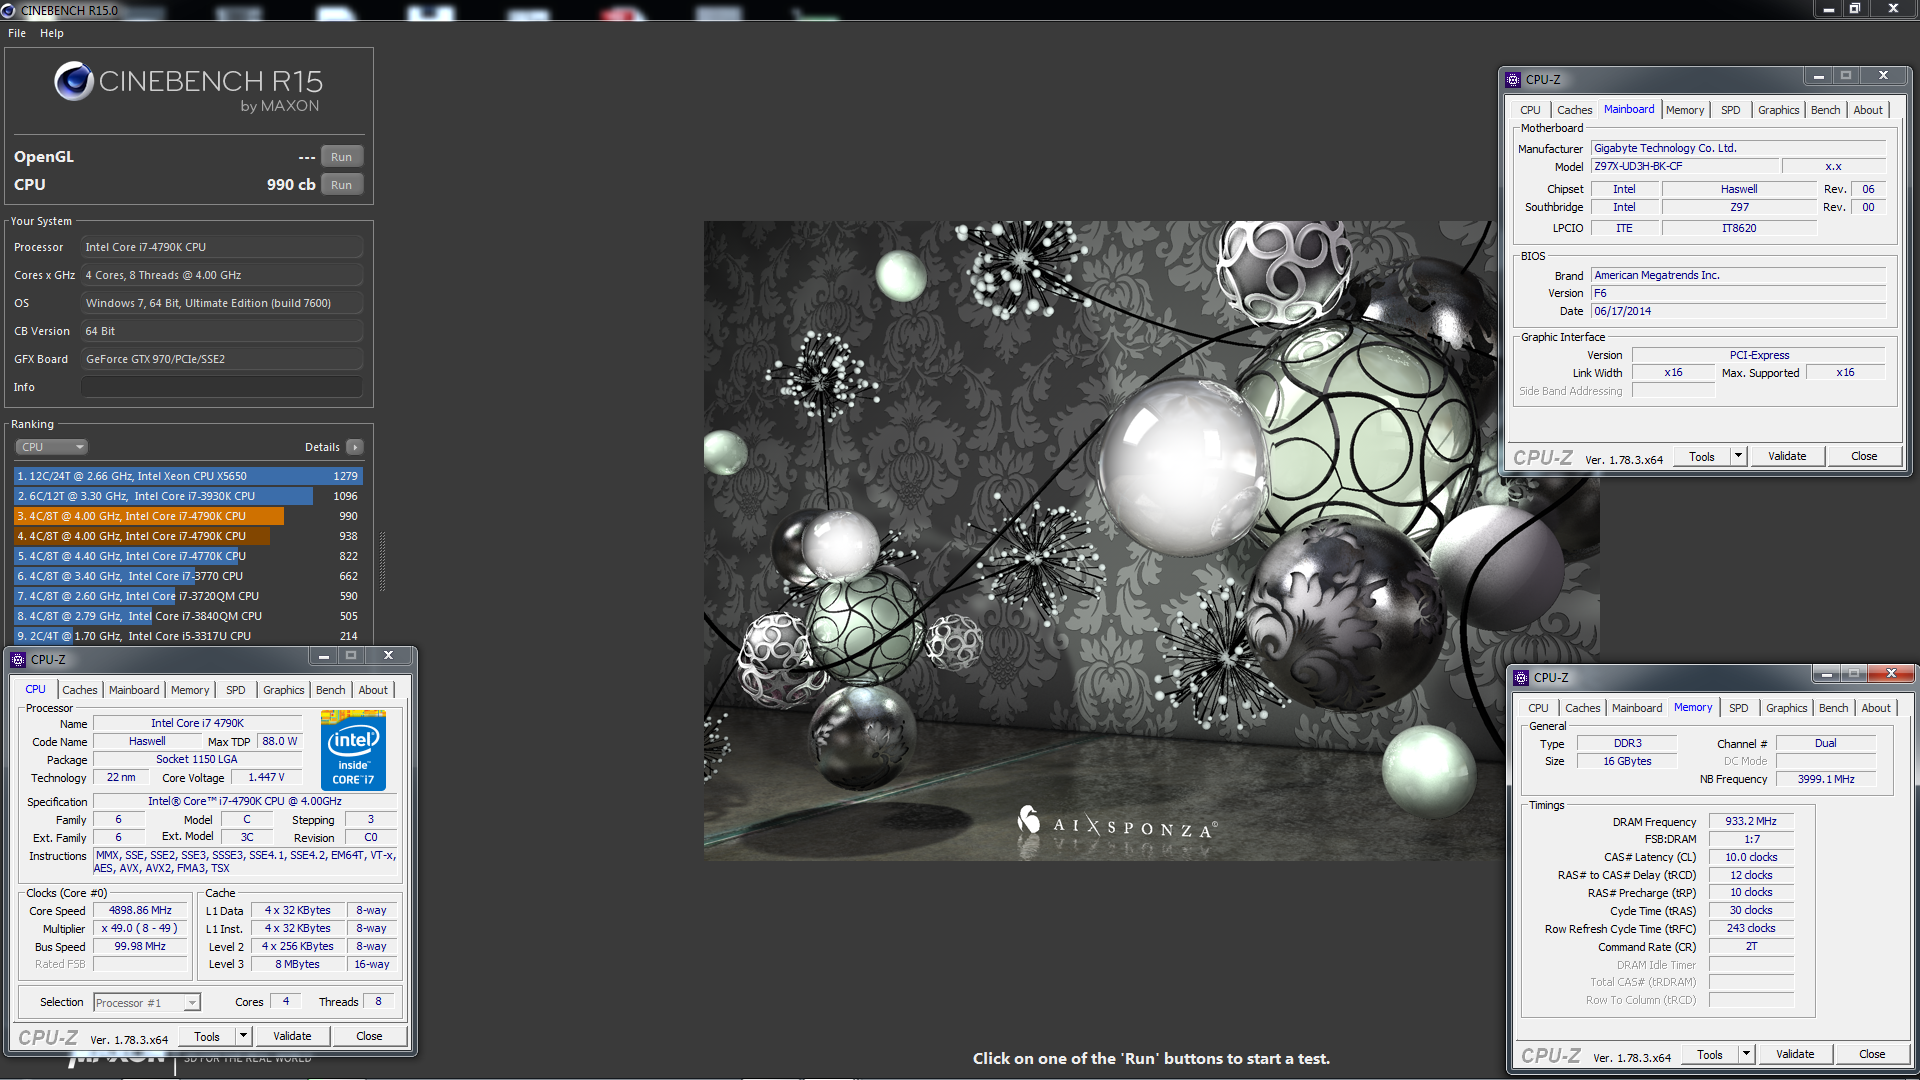Screen dimensions: 1920x1080
Task: Select ranking row Intel Xeon CPU X5650
Action: coord(188,476)
